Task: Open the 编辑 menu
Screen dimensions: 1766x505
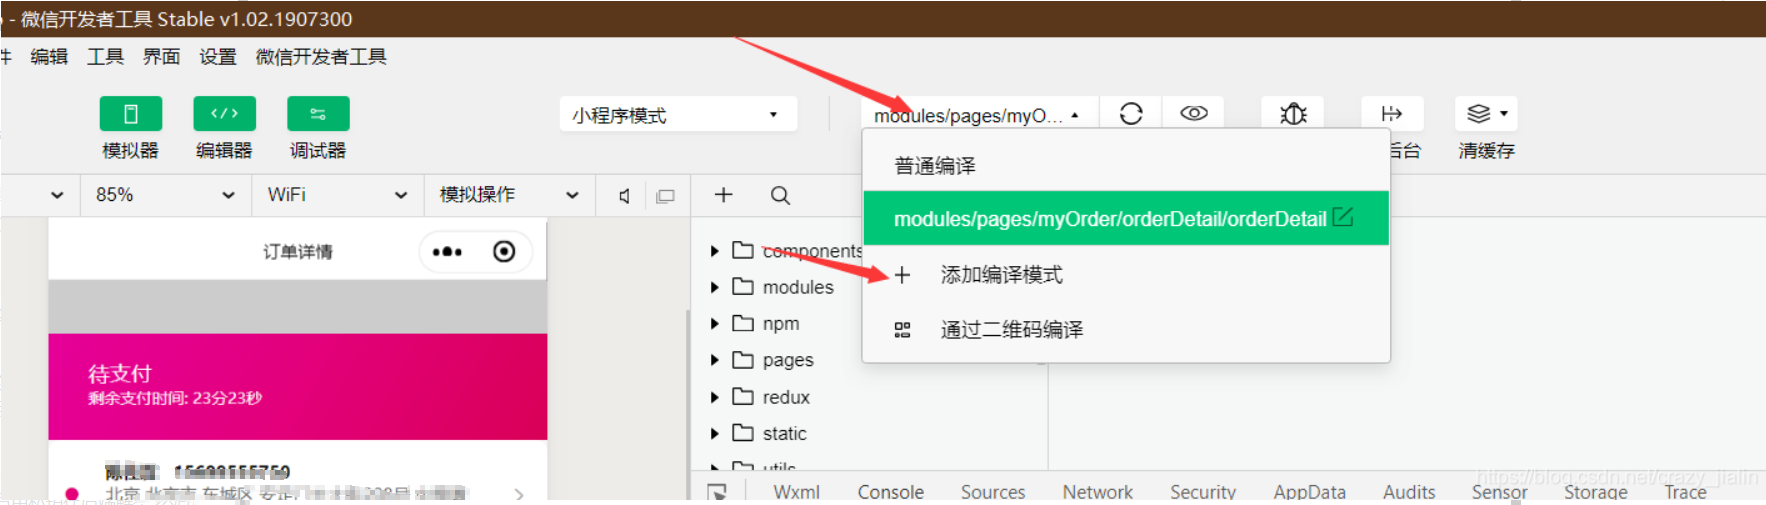Action: coord(49,57)
